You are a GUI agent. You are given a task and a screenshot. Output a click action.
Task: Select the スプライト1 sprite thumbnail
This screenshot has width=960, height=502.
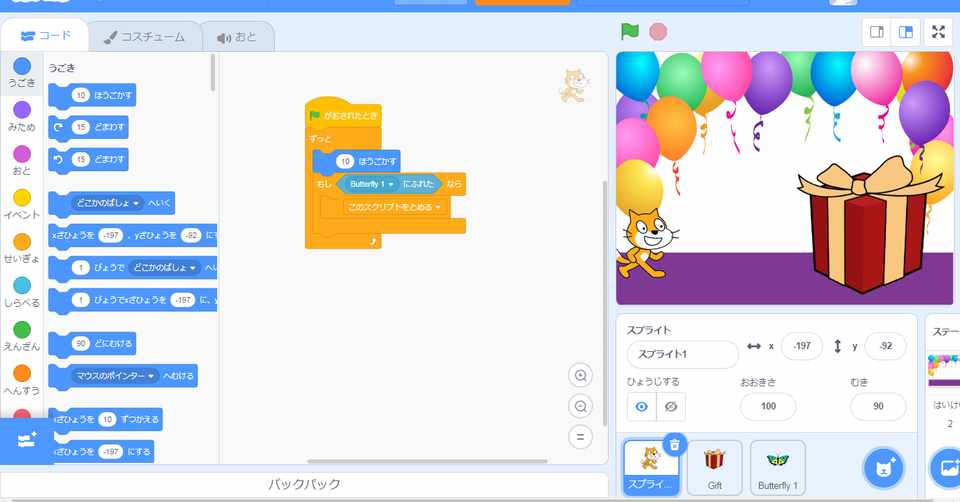click(x=651, y=467)
